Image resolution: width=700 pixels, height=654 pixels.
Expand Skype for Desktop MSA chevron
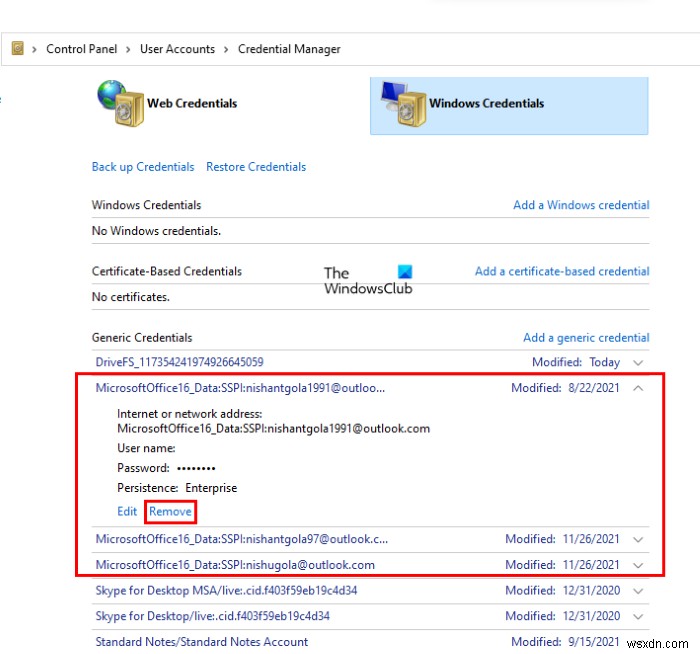pyautogui.click(x=638, y=591)
